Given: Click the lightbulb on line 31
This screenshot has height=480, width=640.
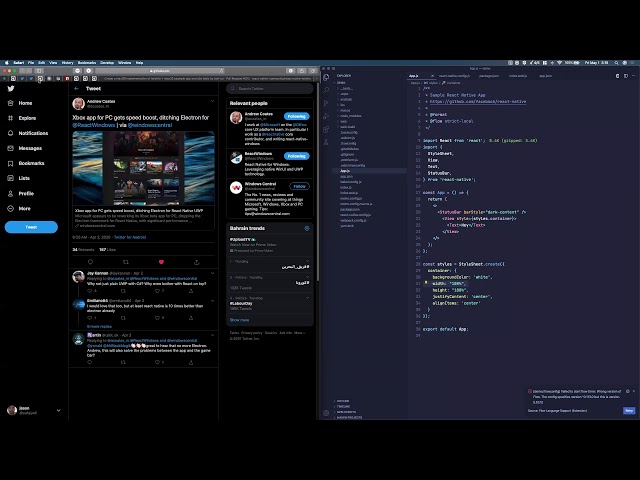Looking at the screenshot, I should [x=426, y=283].
